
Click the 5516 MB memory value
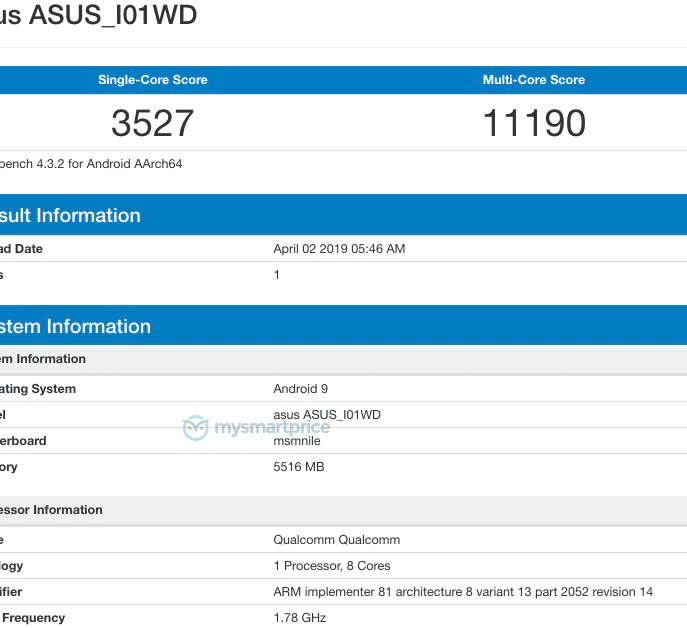pyautogui.click(x=299, y=467)
